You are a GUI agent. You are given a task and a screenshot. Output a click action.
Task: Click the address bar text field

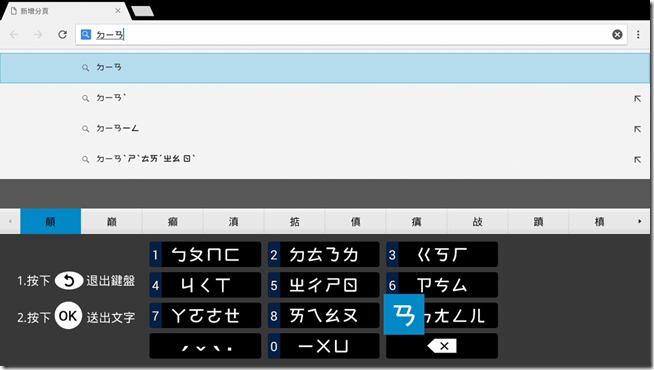pos(351,35)
